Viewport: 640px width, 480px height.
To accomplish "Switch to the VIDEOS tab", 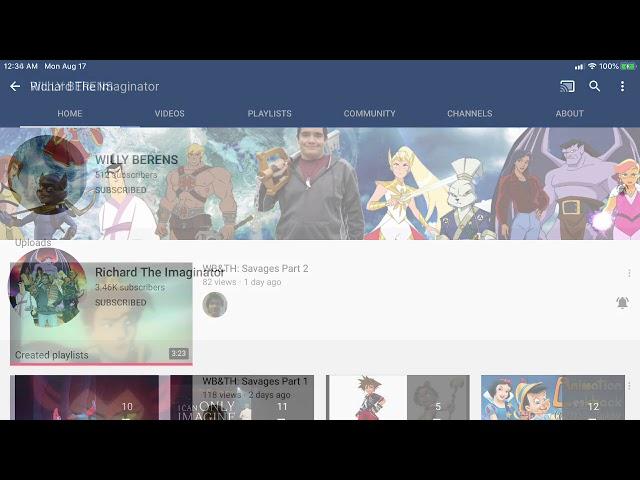I will pyautogui.click(x=169, y=113).
